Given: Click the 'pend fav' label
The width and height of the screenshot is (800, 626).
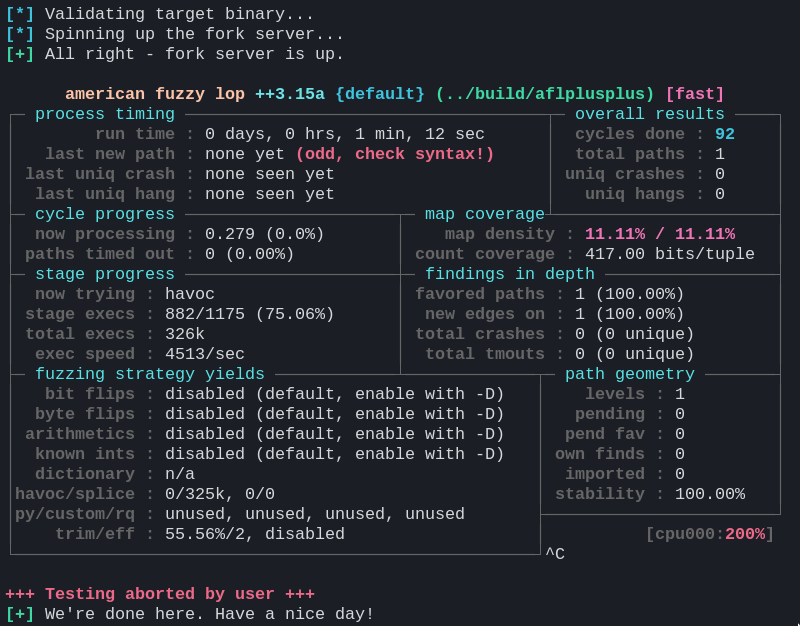Looking at the screenshot, I should click(x=605, y=433).
